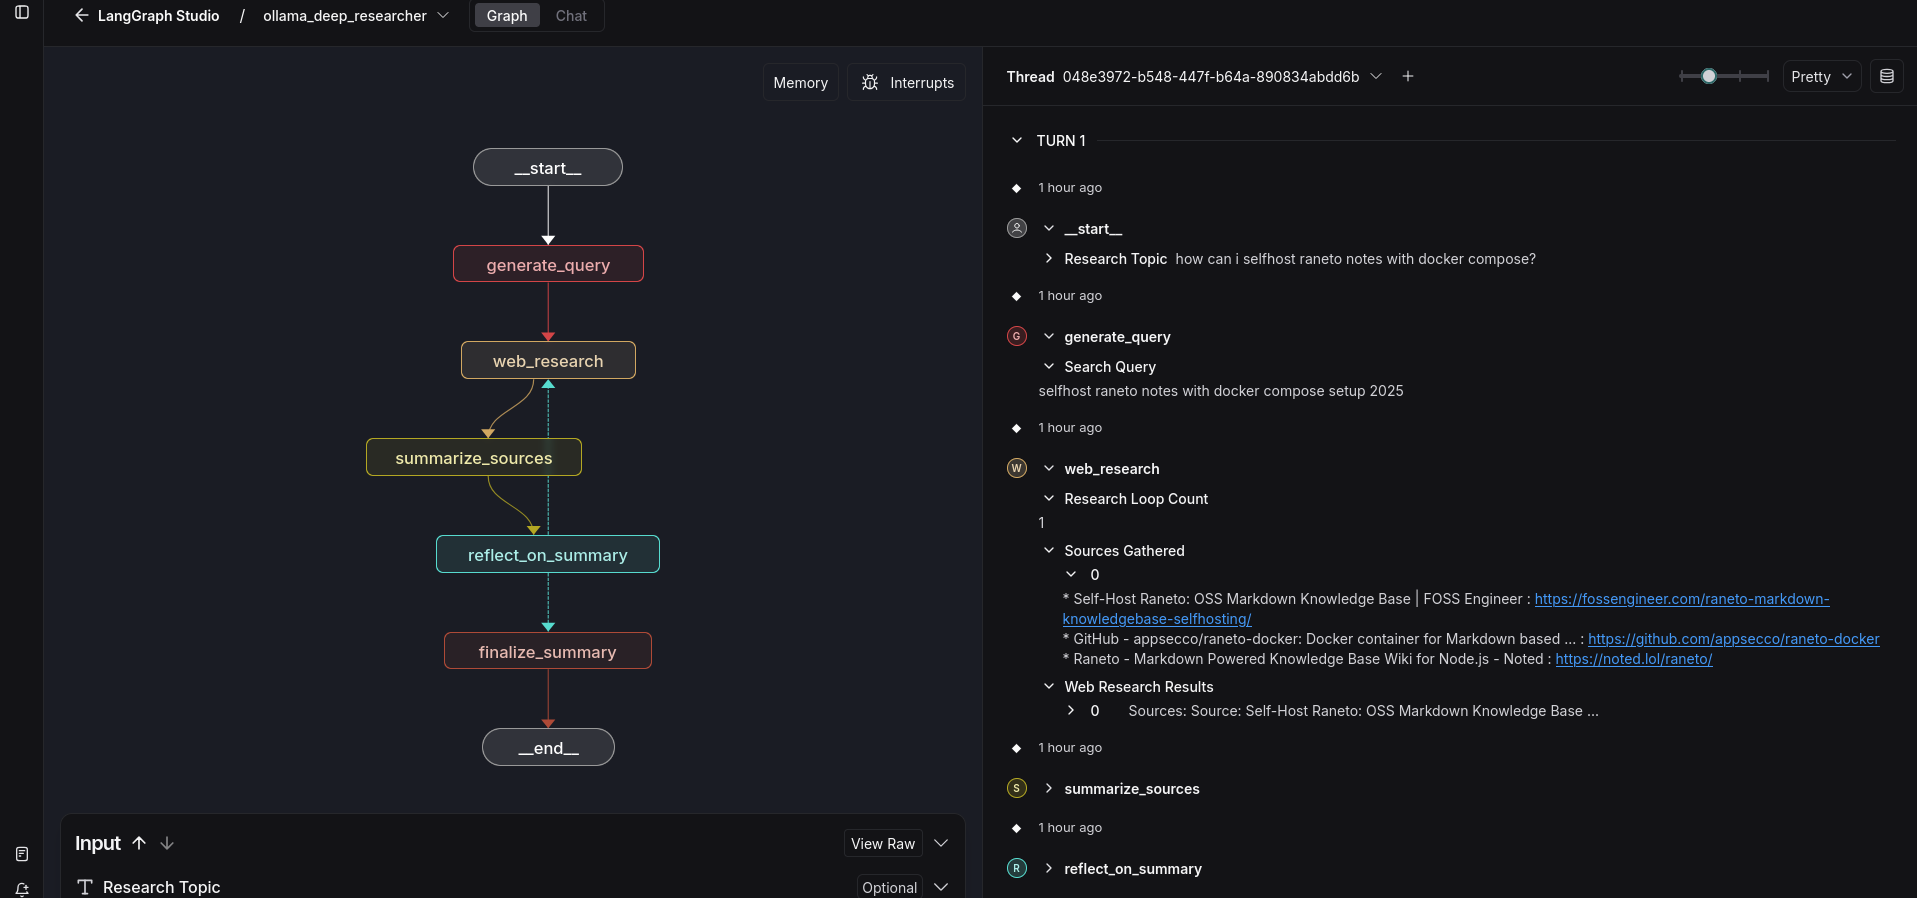
Task: Collapse the Search Query field
Action: (1049, 367)
